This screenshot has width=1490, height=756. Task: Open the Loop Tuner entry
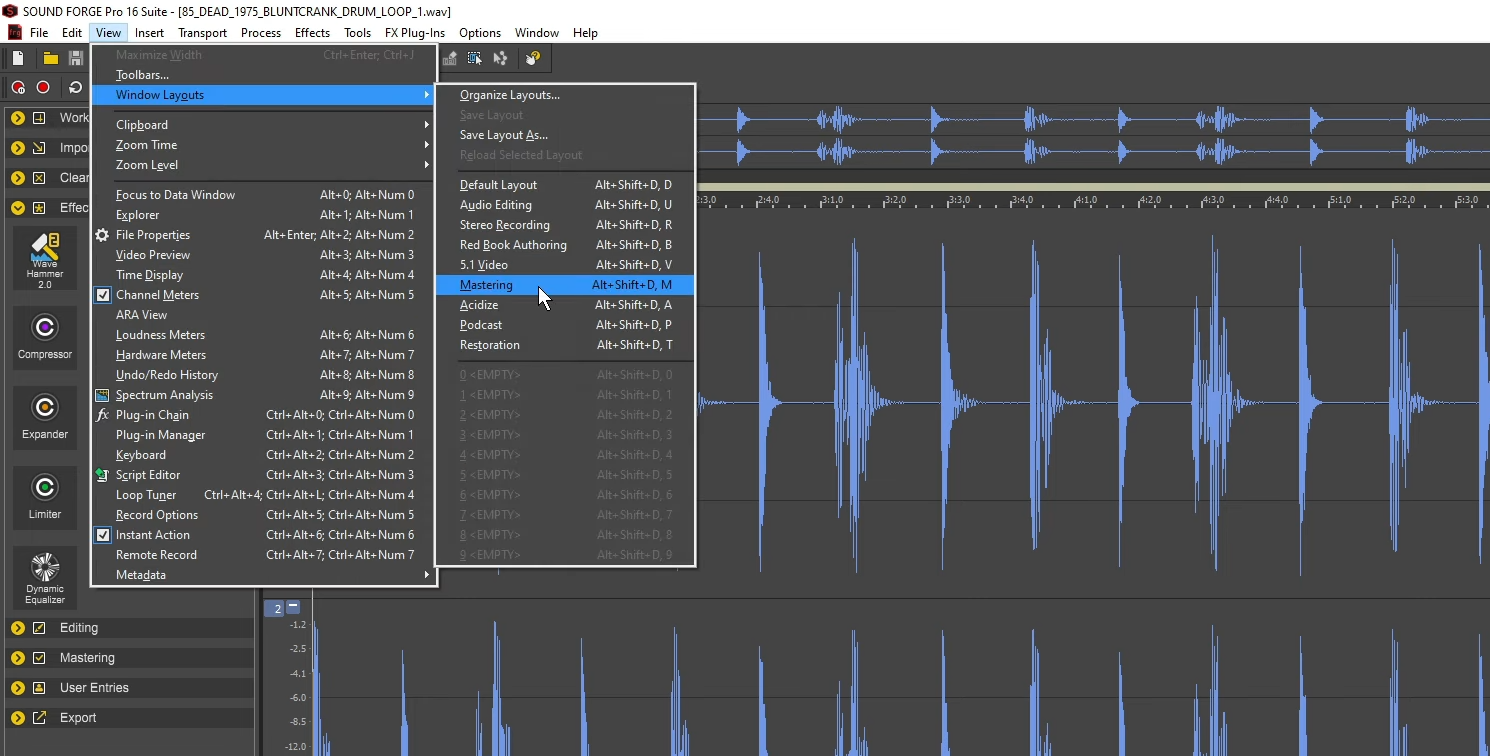(264, 495)
